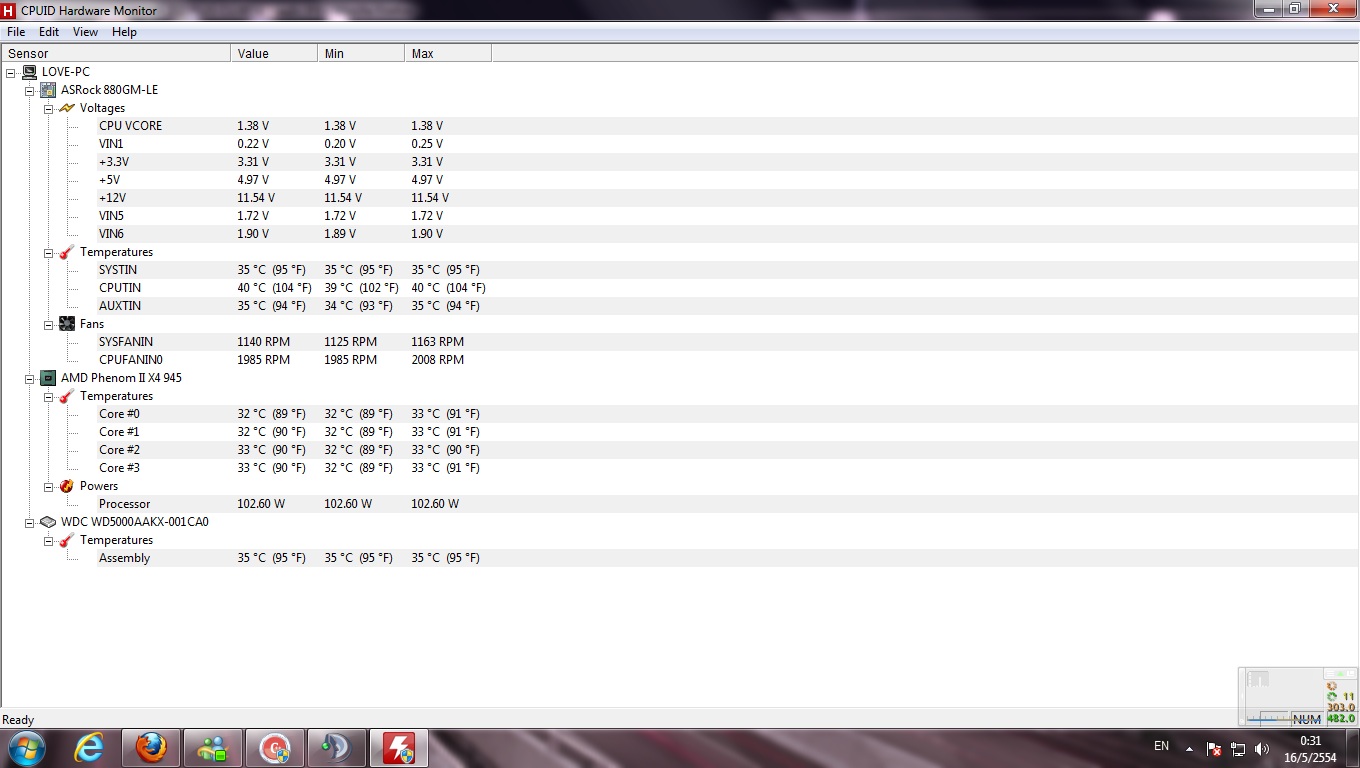Open the View menu
The image size is (1360, 768).
[x=85, y=32]
